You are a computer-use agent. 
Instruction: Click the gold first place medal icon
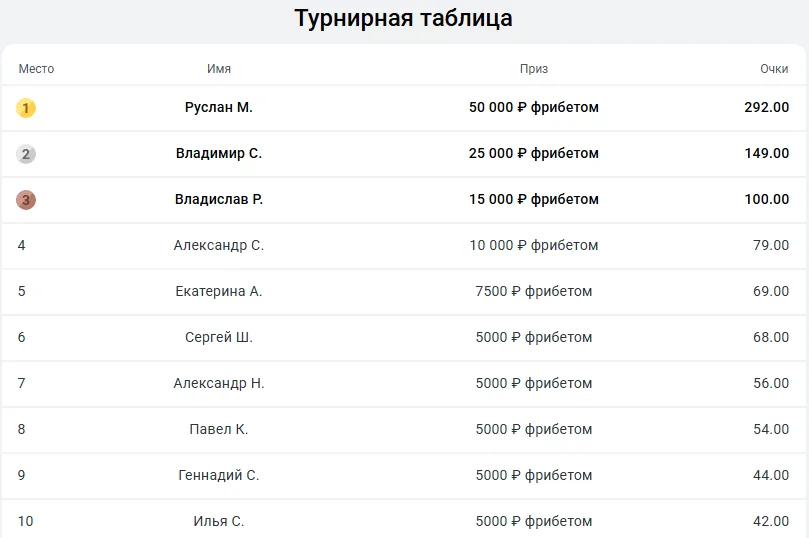26,108
